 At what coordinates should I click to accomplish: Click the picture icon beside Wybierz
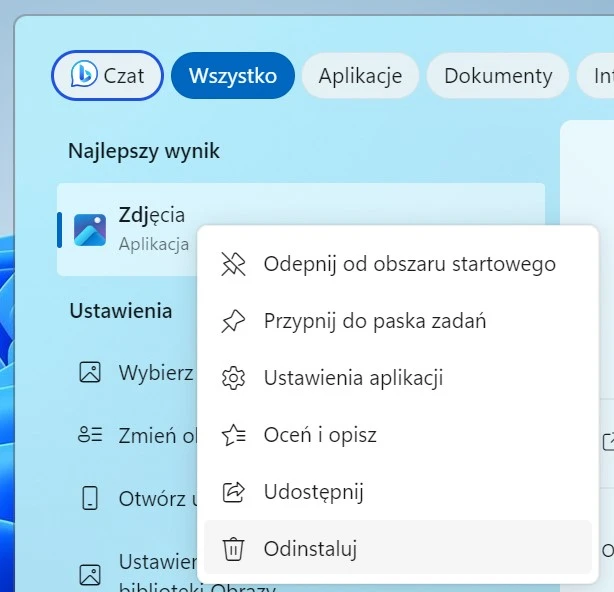(x=90, y=373)
